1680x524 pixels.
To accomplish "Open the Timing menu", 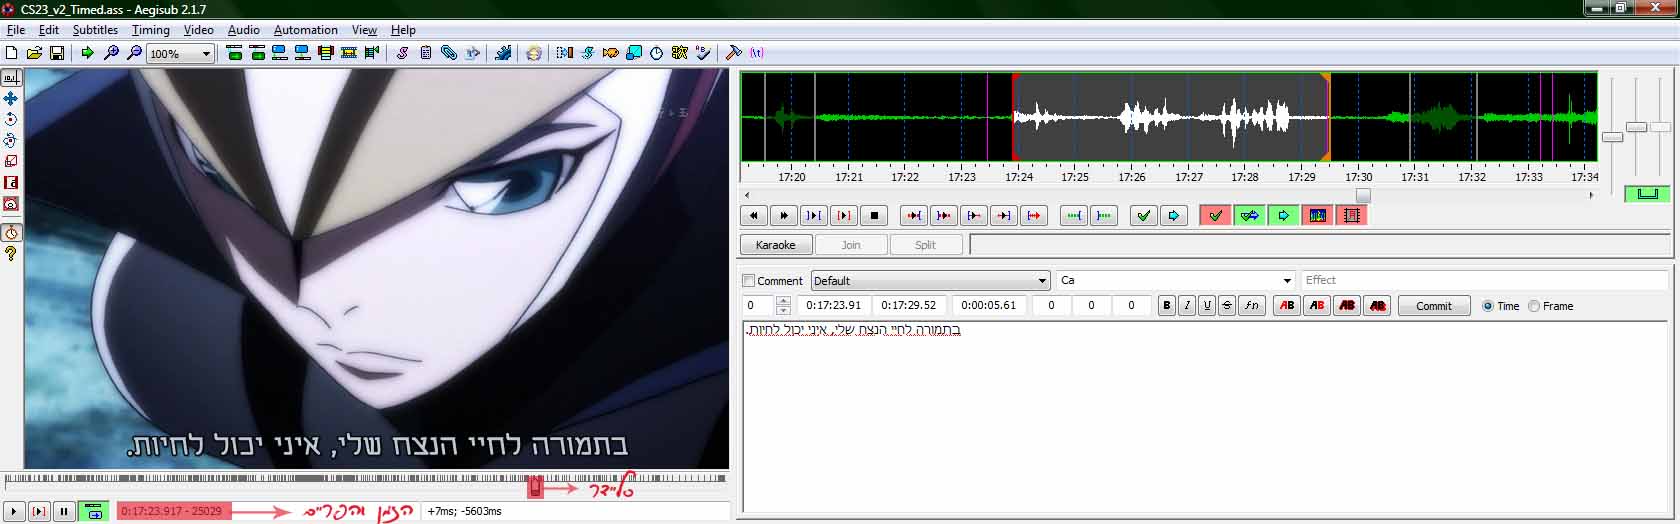I will [x=151, y=30].
